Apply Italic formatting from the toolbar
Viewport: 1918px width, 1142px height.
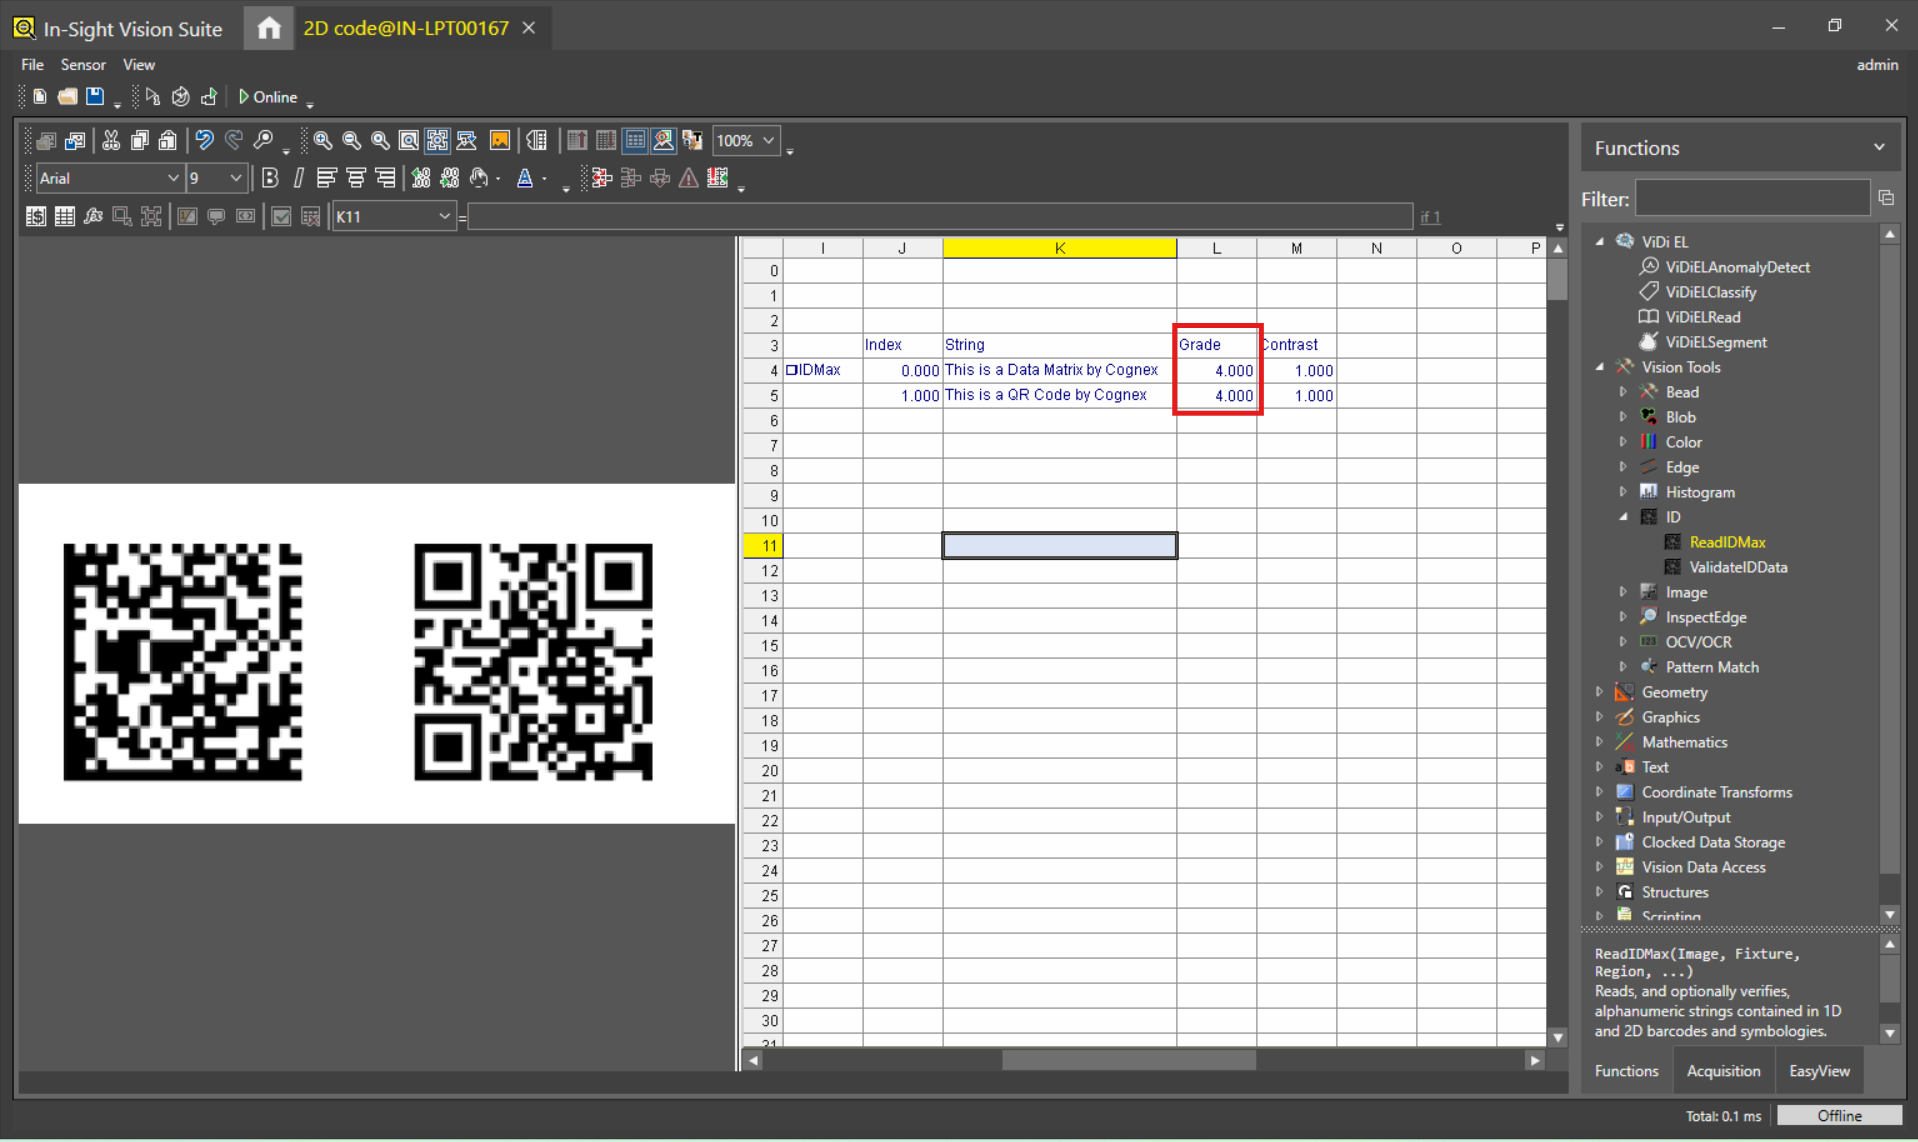tap(299, 178)
